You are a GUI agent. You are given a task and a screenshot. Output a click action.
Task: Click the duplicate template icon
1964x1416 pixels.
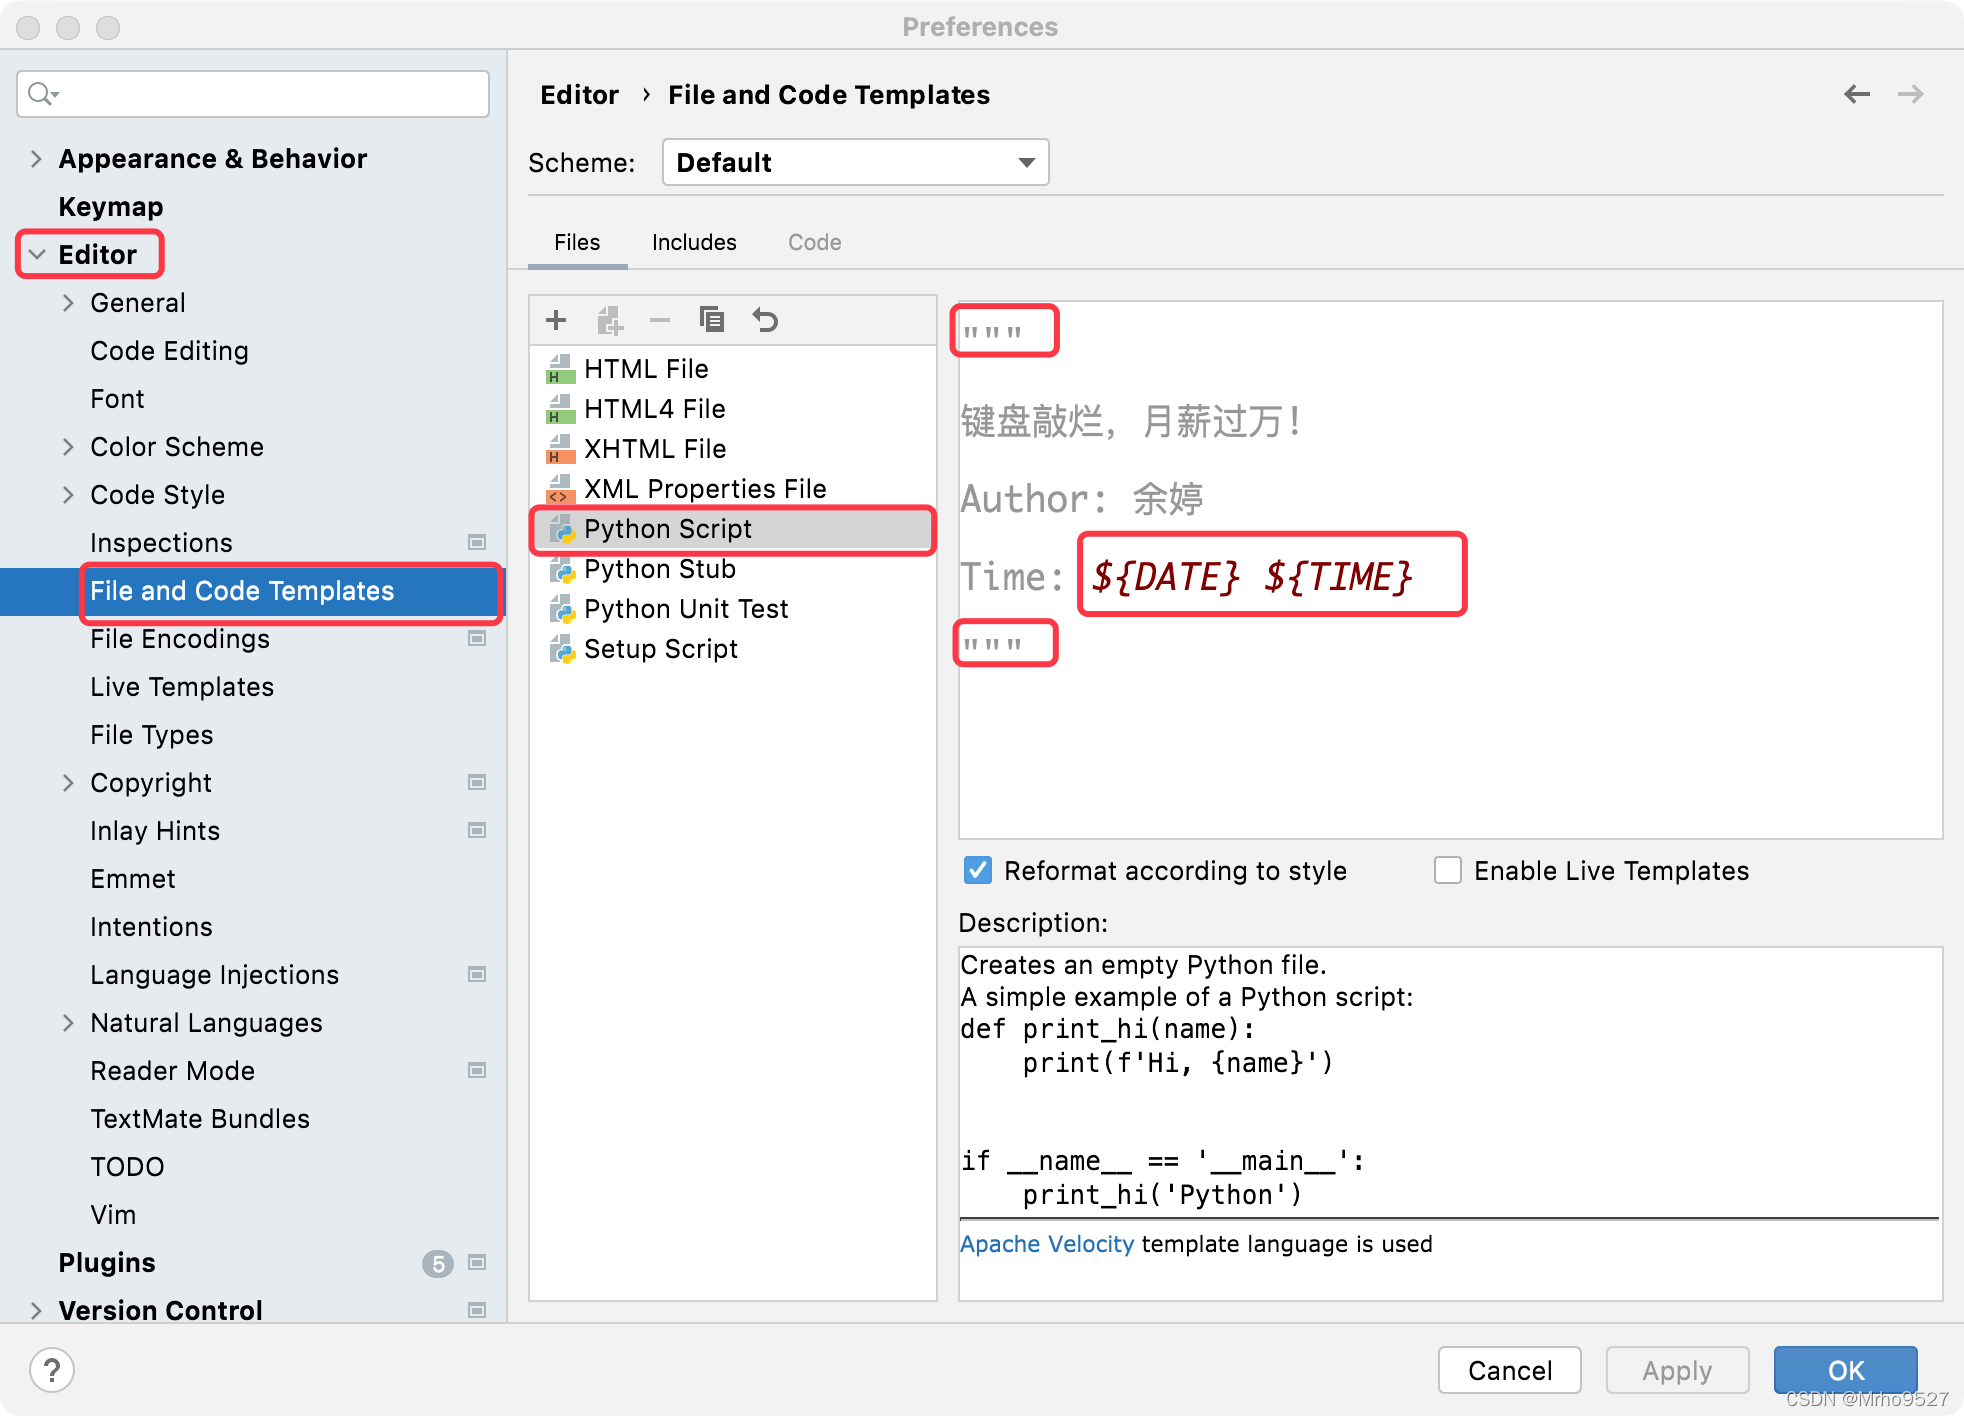[x=714, y=320]
